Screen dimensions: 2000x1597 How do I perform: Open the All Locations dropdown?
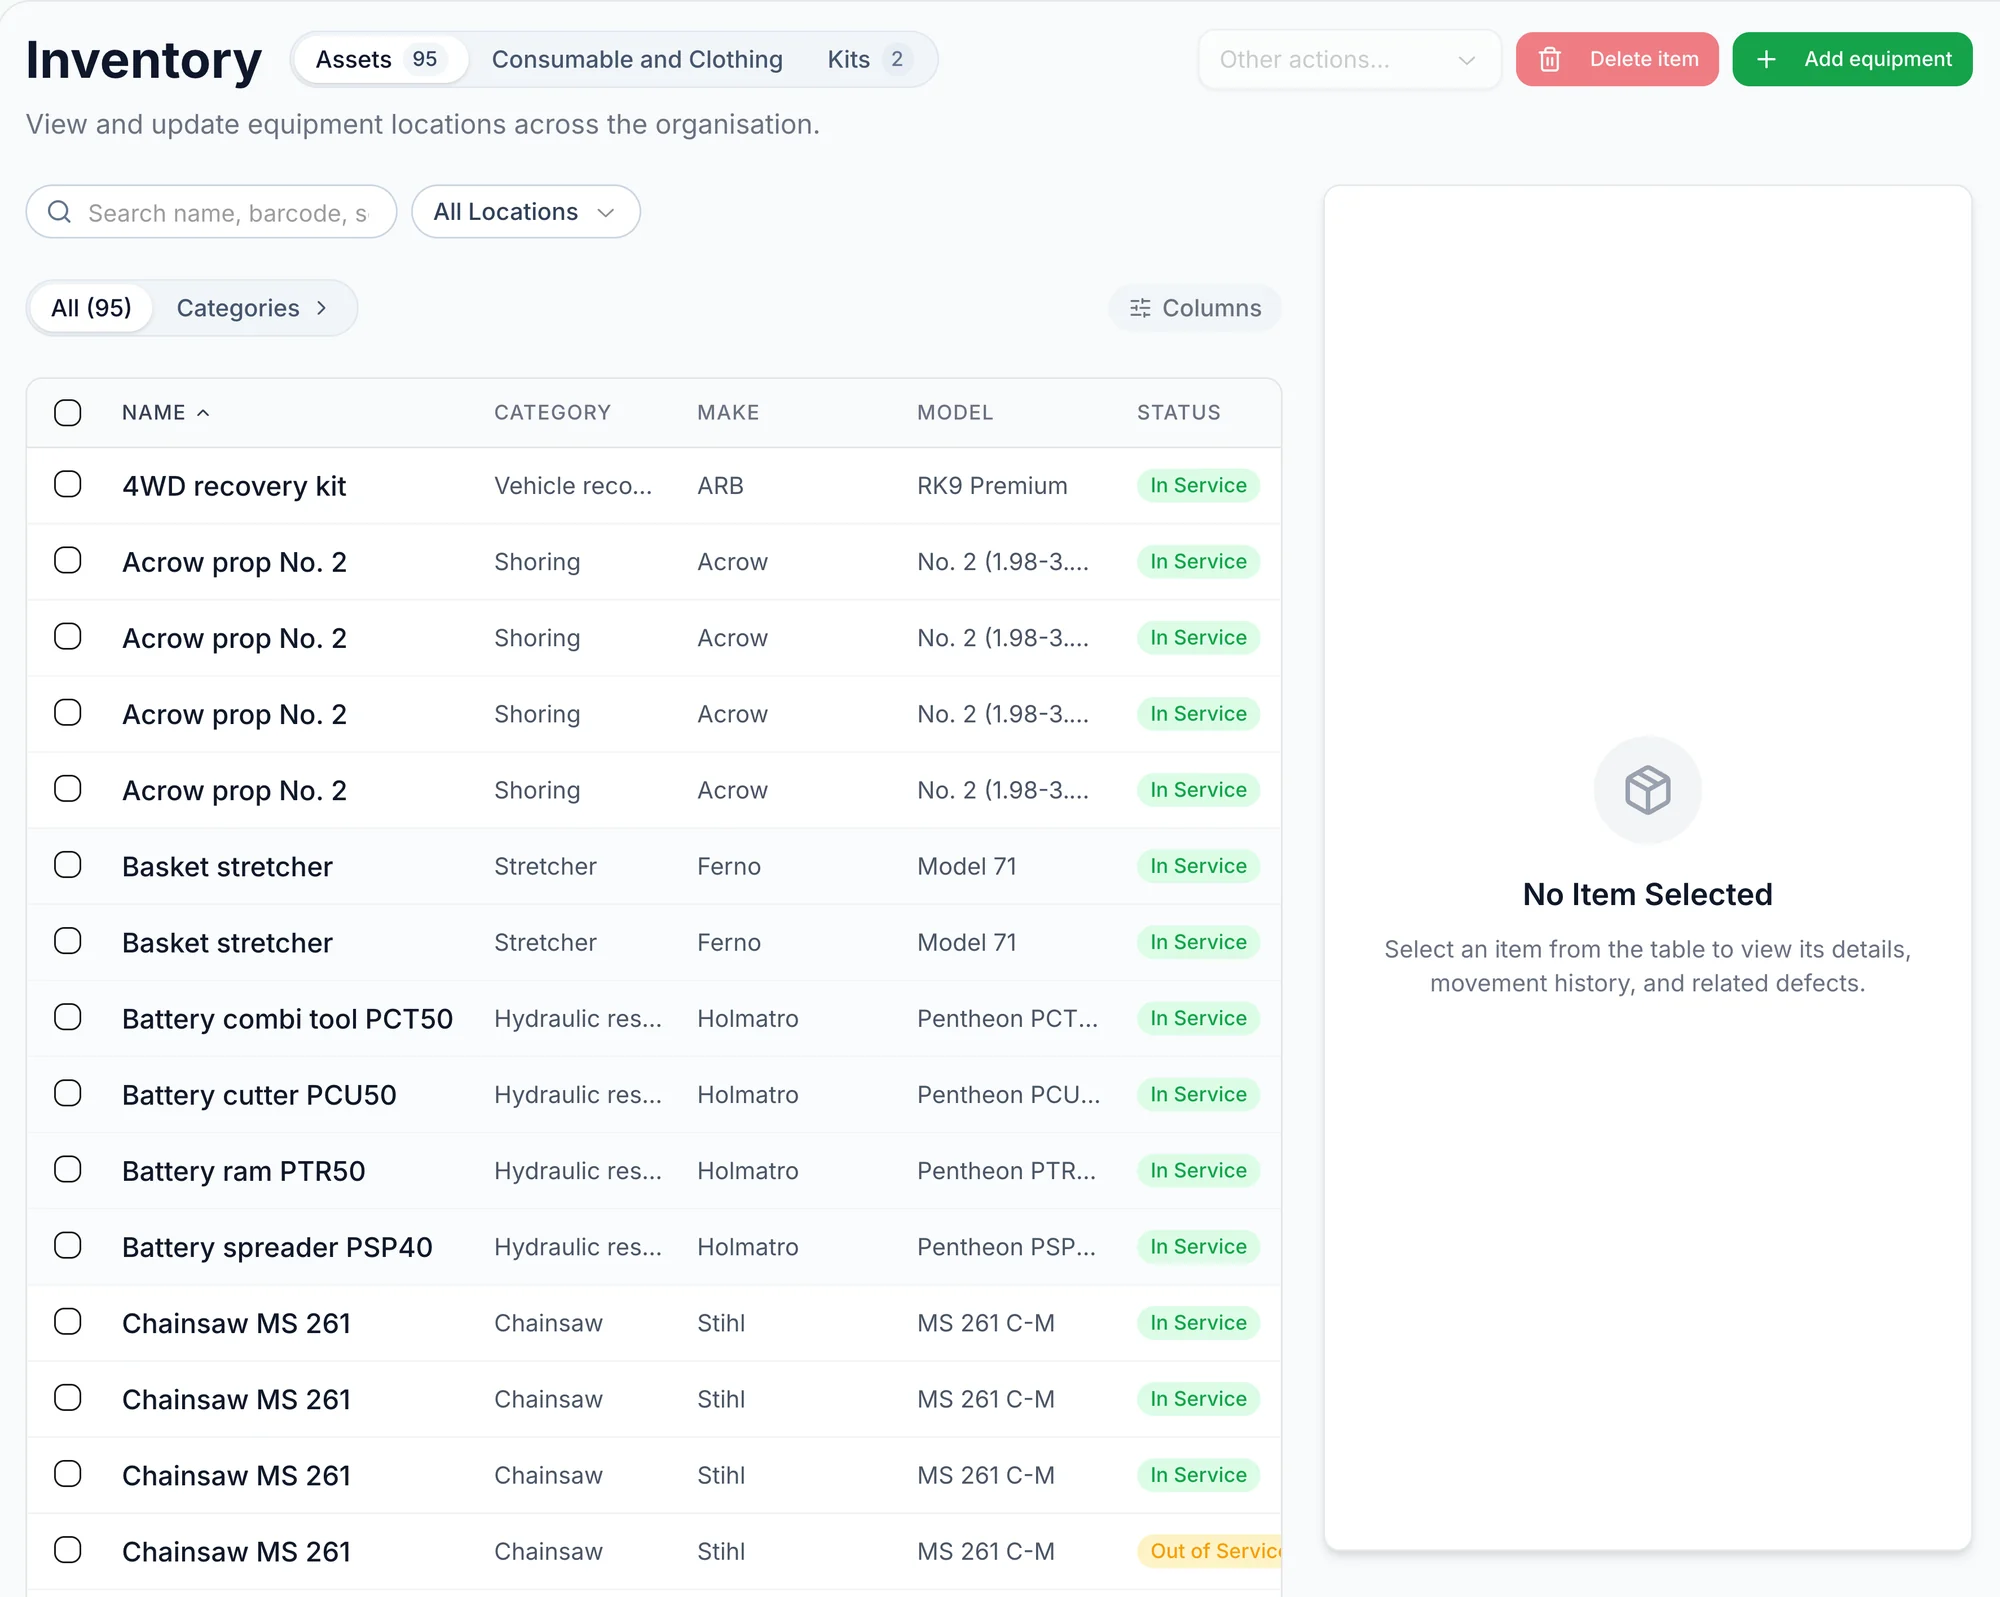pyautogui.click(x=526, y=212)
